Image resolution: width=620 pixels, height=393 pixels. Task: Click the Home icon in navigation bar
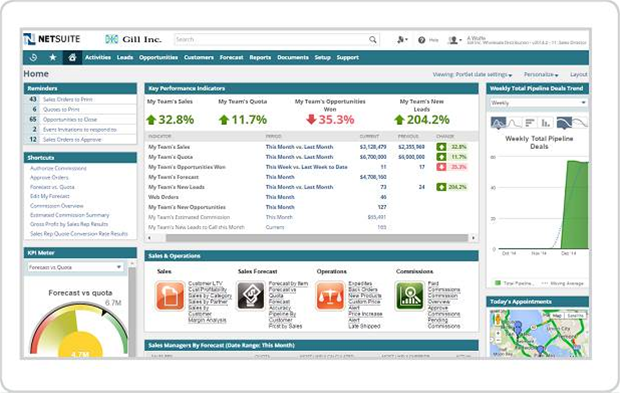72,58
